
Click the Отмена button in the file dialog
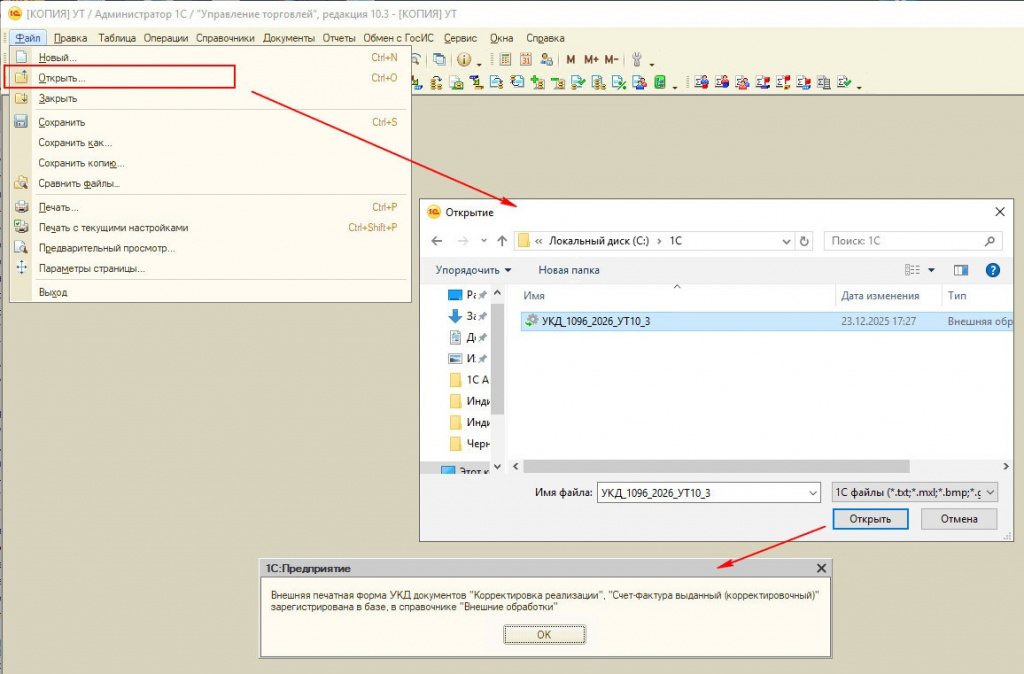click(x=959, y=519)
